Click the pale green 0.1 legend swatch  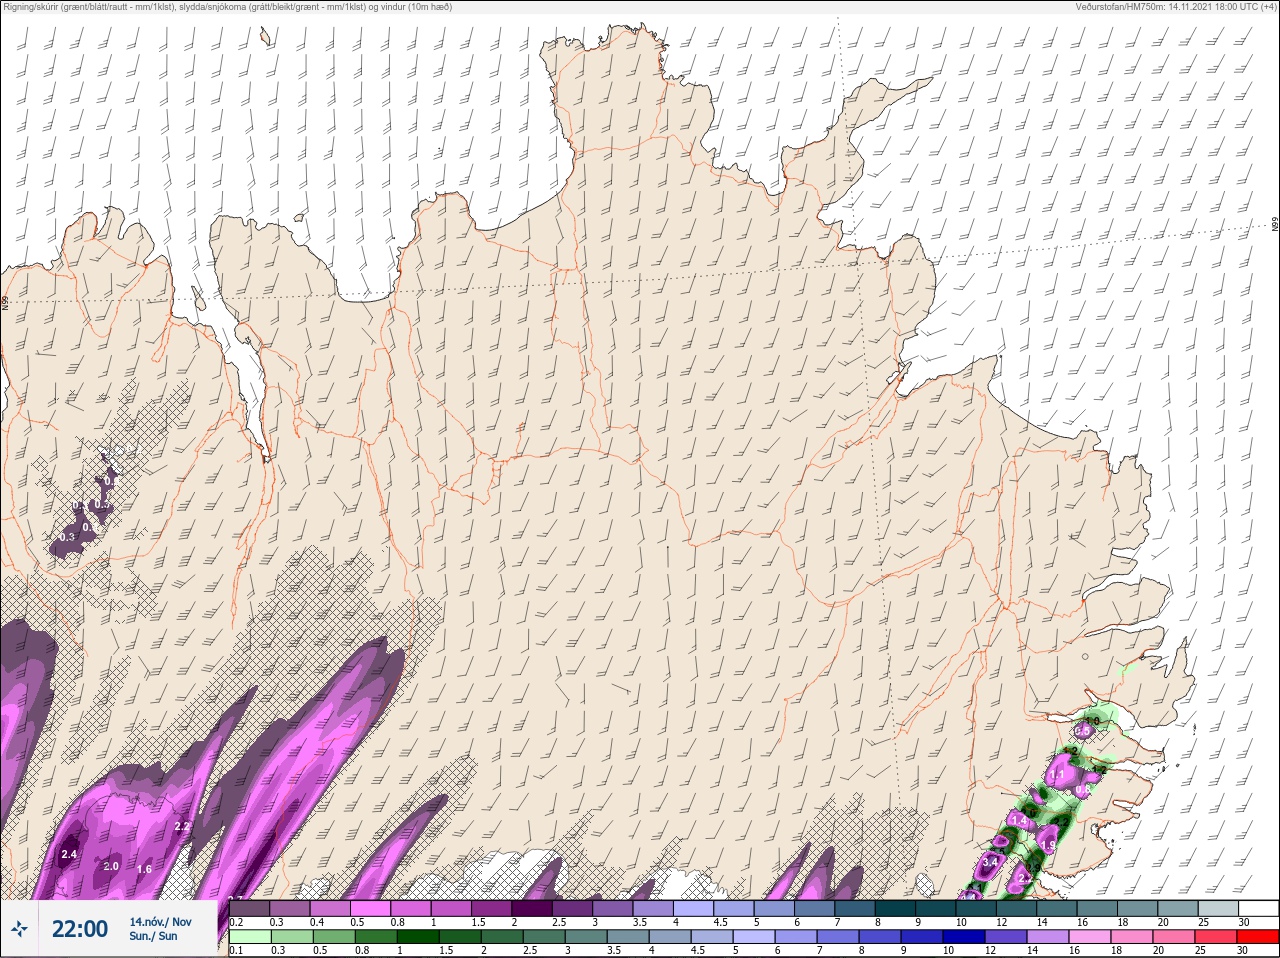click(x=250, y=937)
